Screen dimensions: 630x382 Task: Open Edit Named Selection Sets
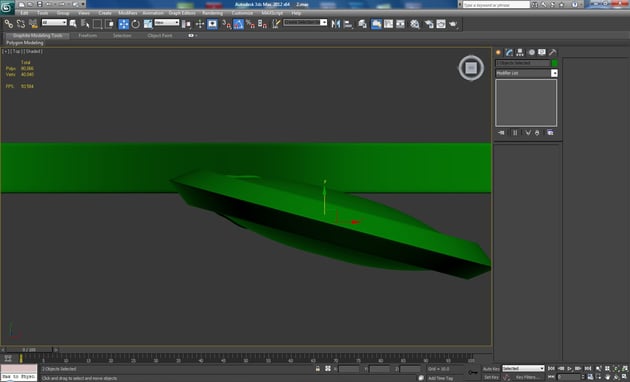(276, 24)
